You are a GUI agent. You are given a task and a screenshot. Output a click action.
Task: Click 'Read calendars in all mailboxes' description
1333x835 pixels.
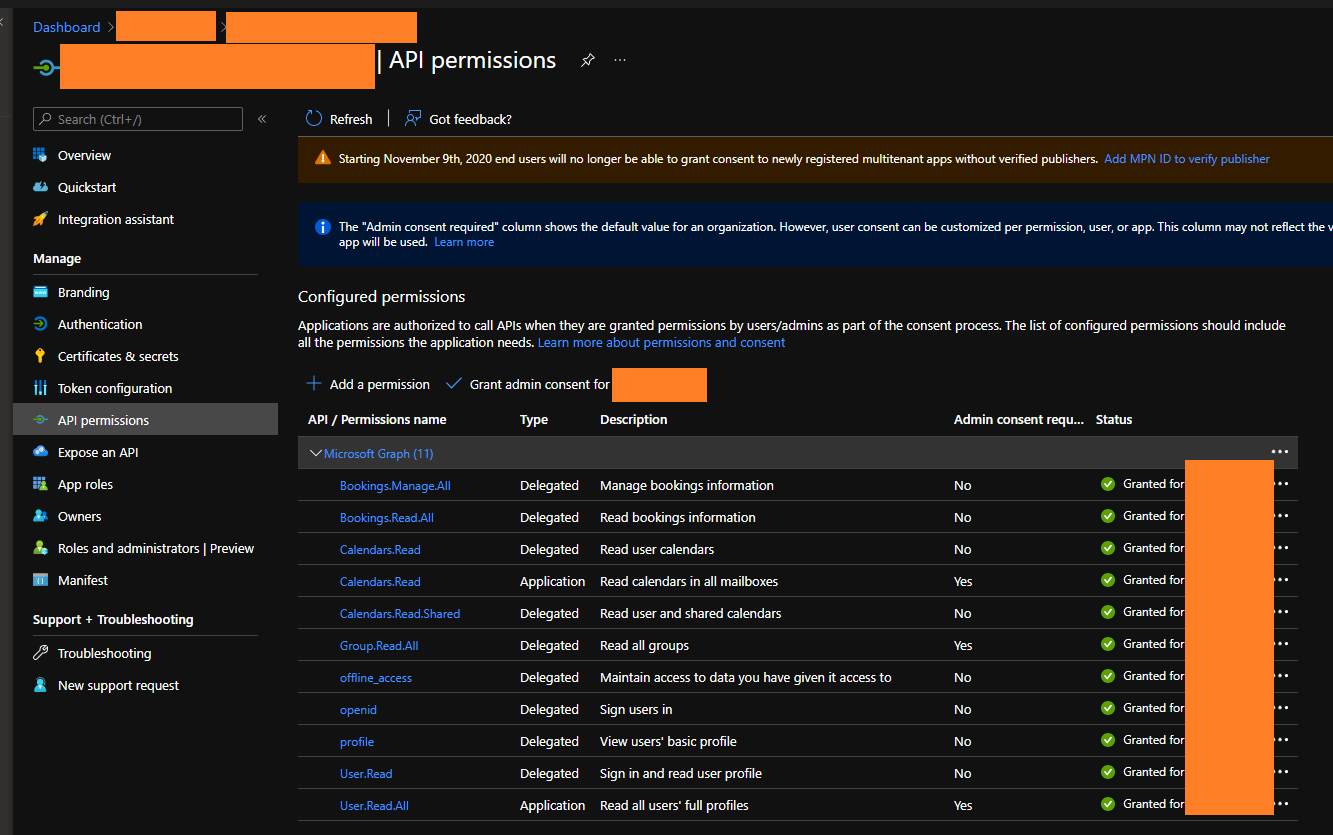(689, 581)
